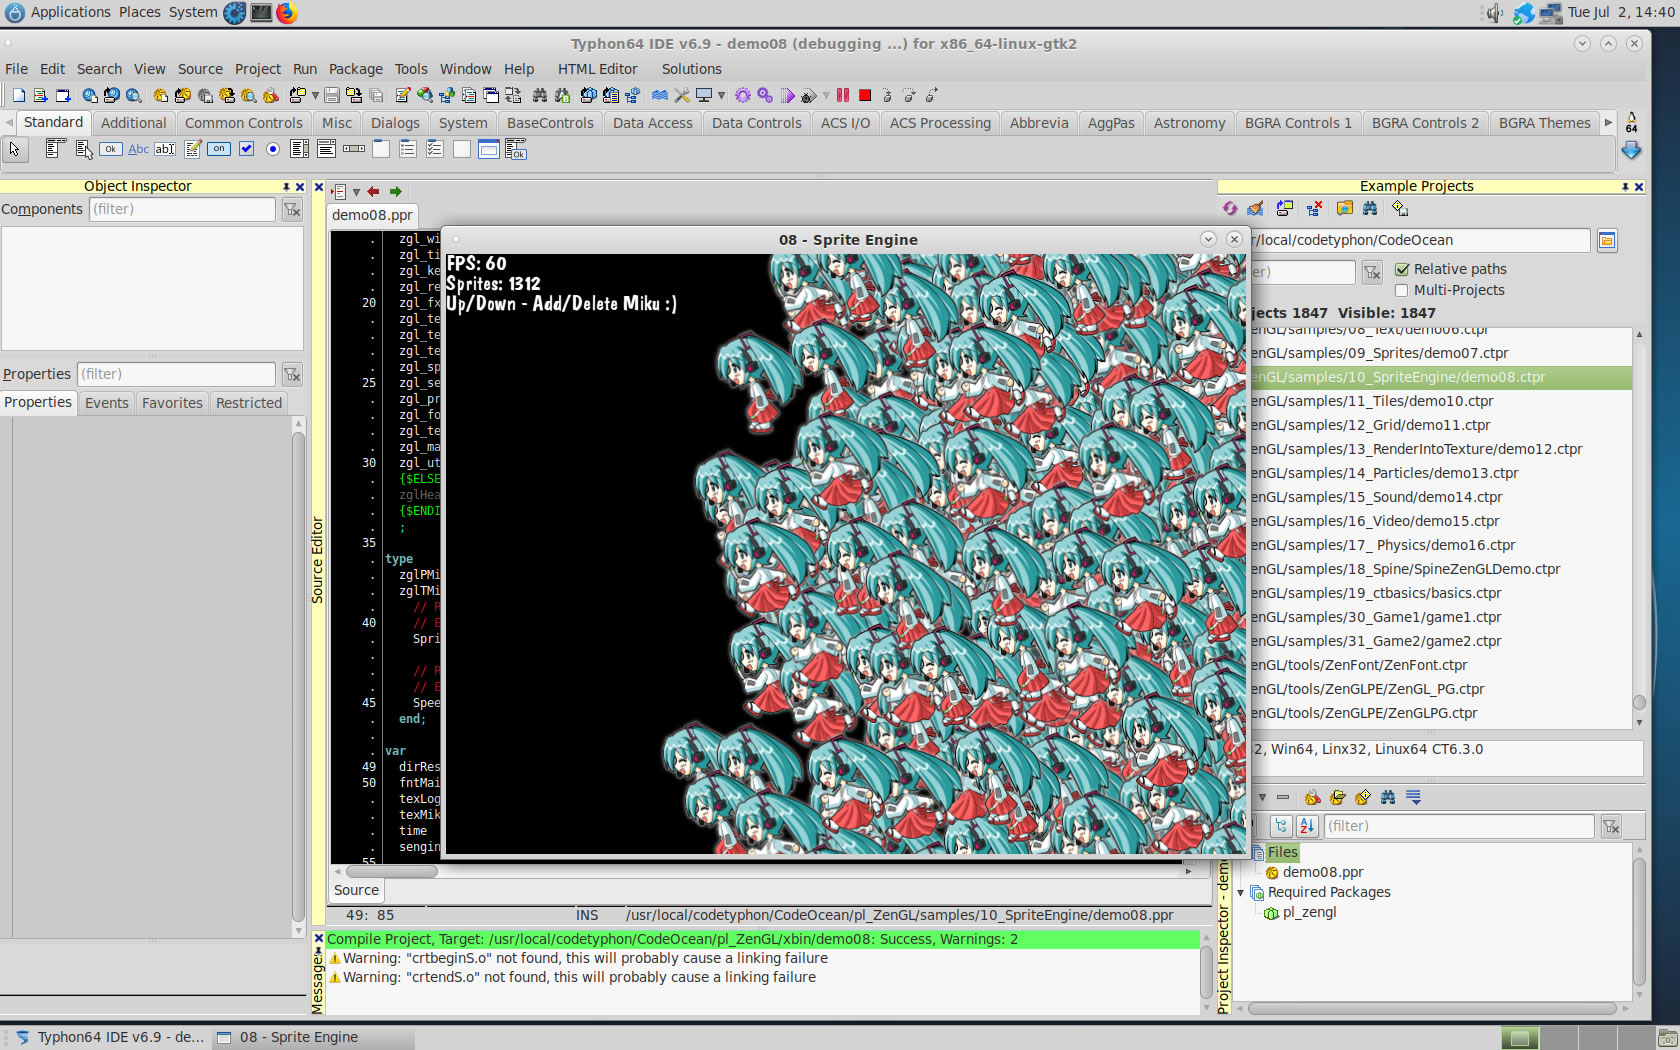Switch to the BGRA Controls 1 palette tab

pos(1298,123)
